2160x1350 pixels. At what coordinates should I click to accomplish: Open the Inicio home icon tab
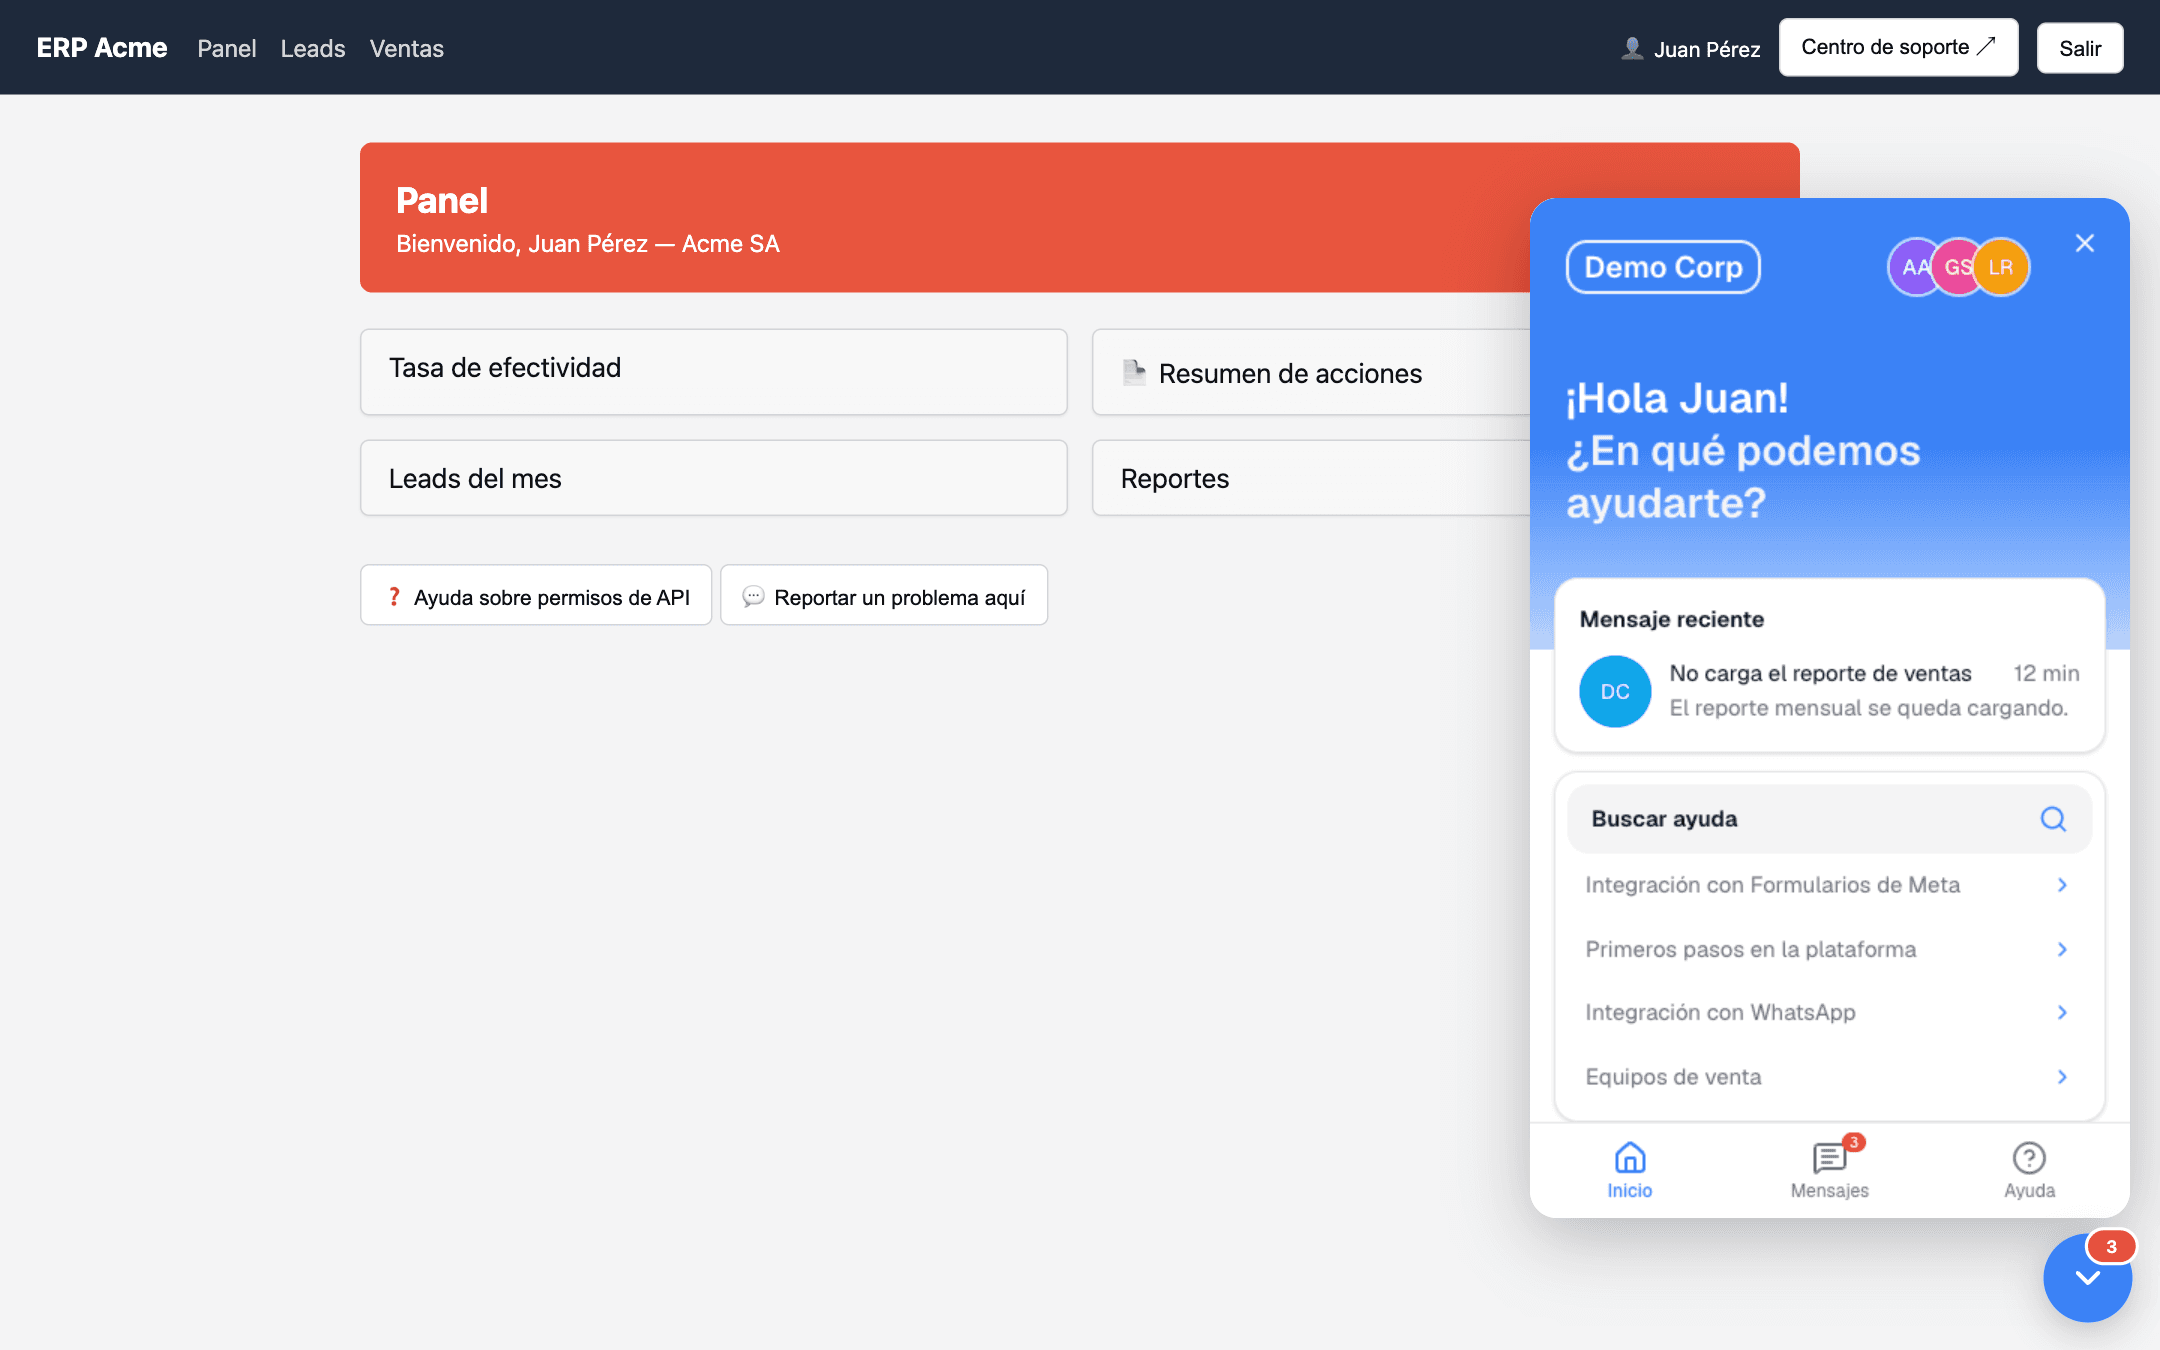click(1630, 1170)
